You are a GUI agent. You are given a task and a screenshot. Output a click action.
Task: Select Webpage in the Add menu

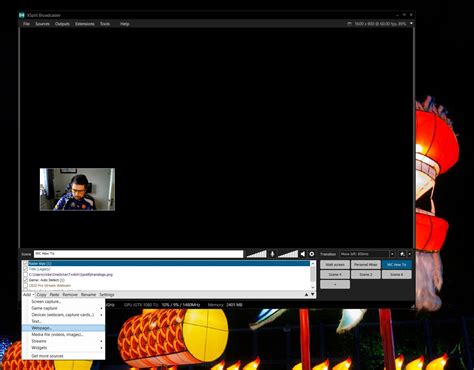[x=63, y=328]
